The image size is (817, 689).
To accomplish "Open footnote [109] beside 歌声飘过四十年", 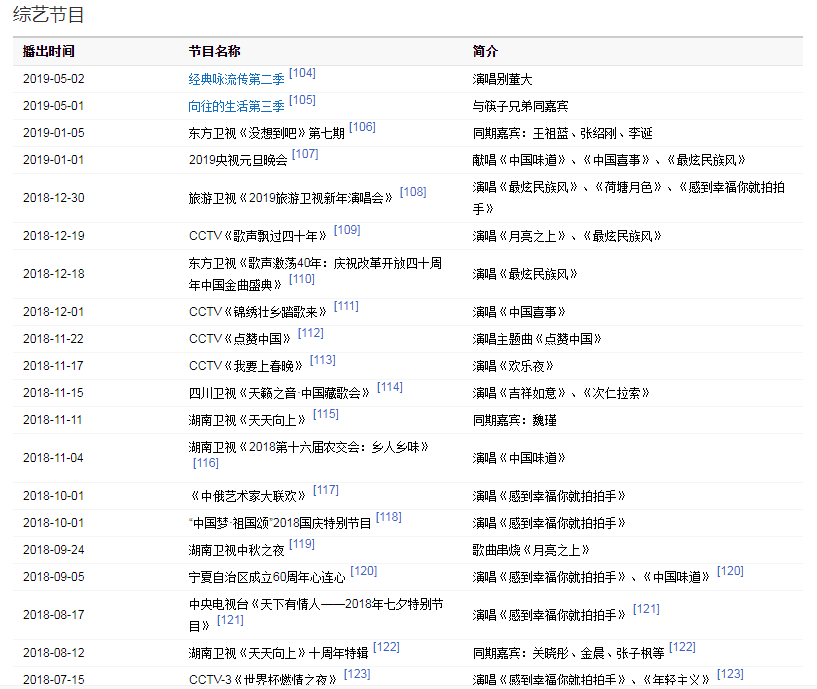I will pyautogui.click(x=346, y=231).
